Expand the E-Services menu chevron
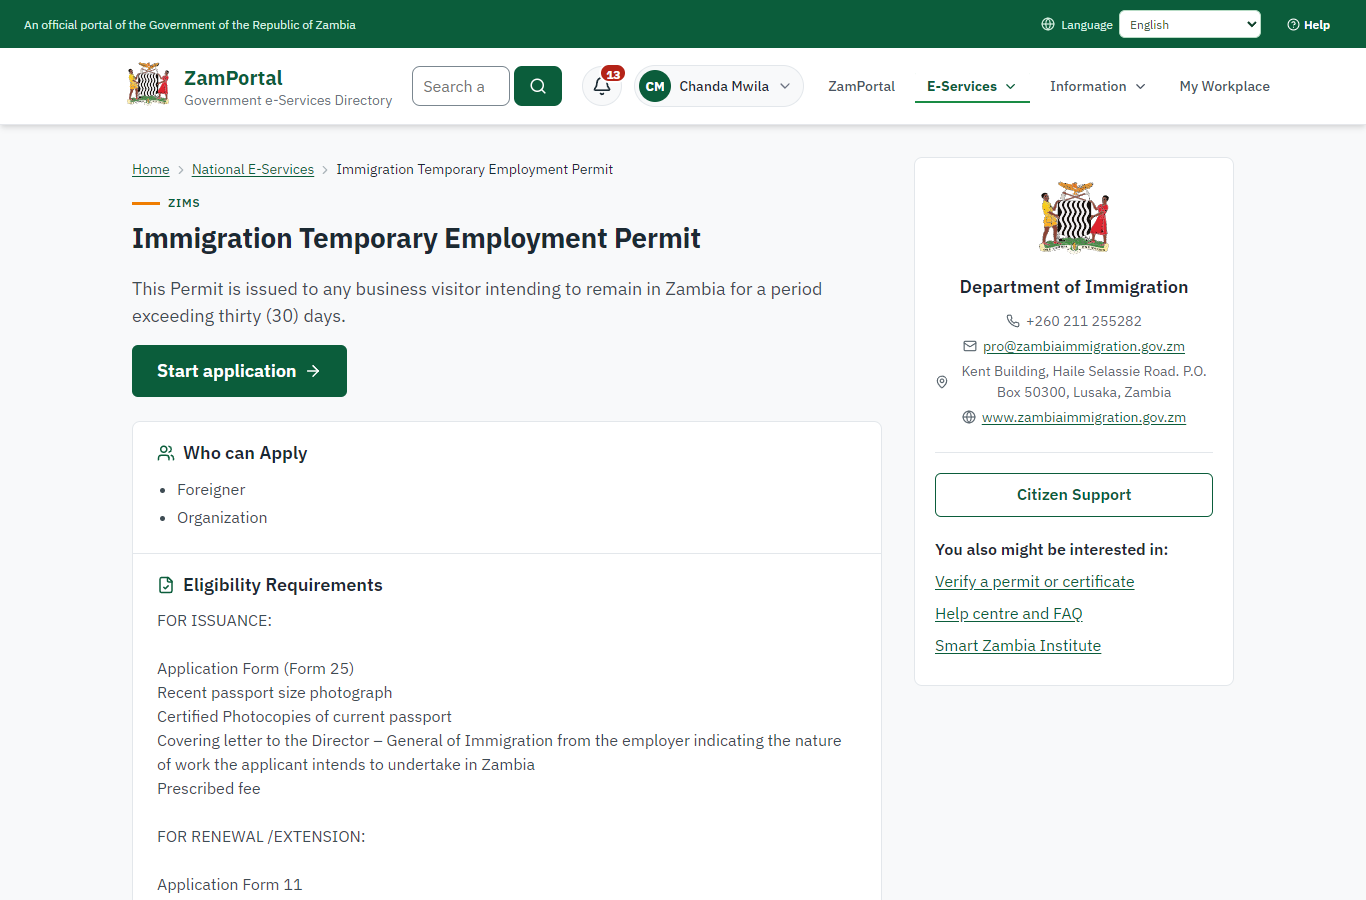The image size is (1366, 900). point(1011,87)
